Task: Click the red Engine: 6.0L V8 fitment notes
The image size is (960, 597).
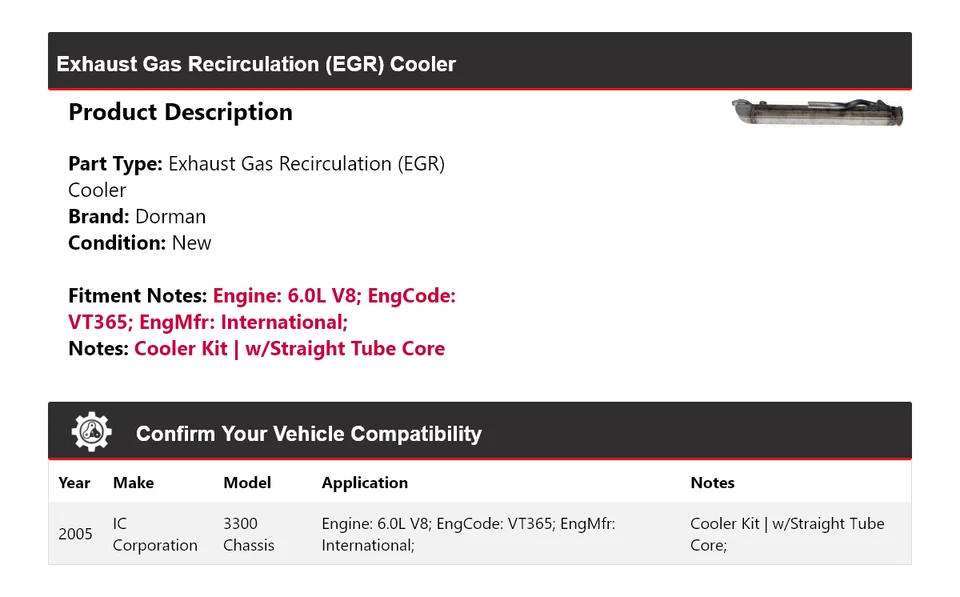Action: point(334,296)
